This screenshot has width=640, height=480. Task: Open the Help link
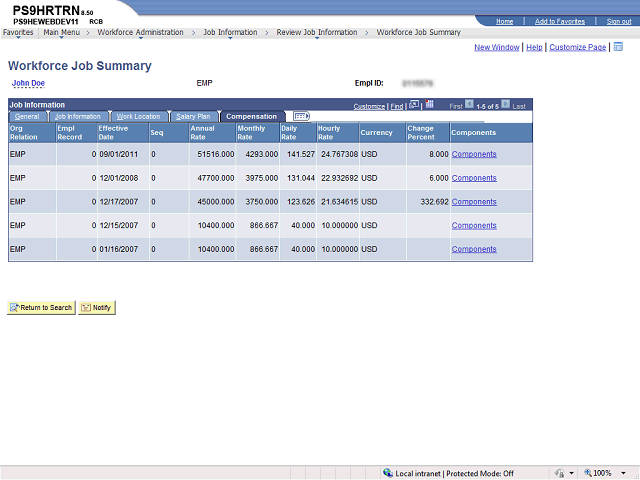point(534,47)
